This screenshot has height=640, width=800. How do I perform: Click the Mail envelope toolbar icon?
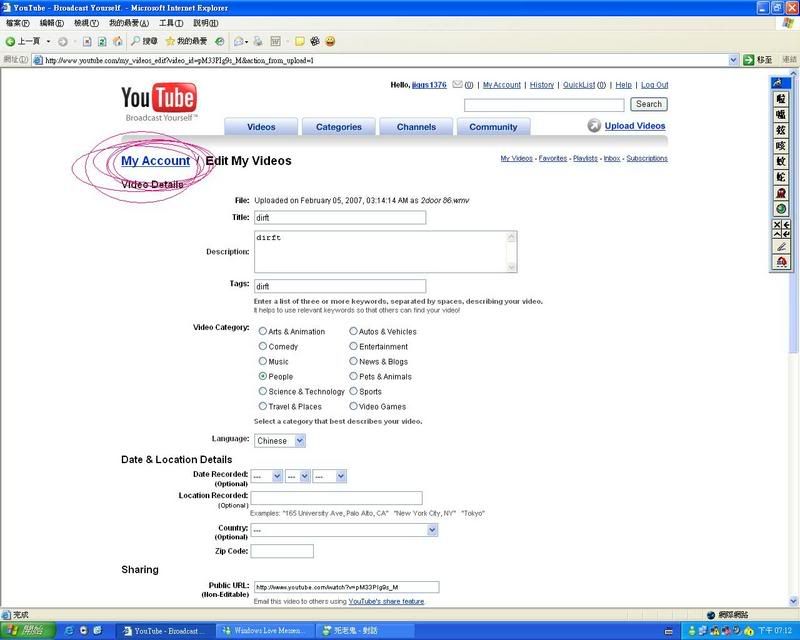tap(238, 41)
